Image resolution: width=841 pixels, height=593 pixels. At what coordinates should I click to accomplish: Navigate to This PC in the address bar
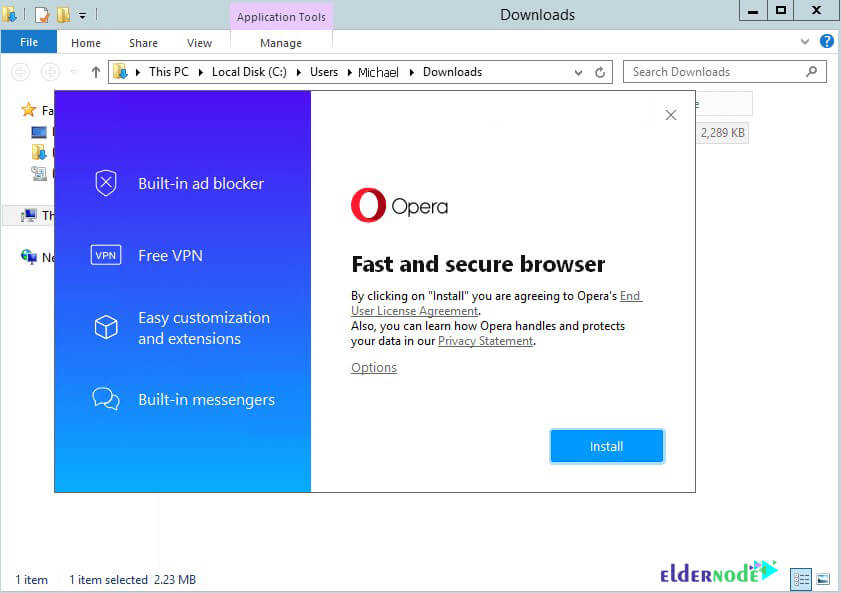(x=169, y=72)
